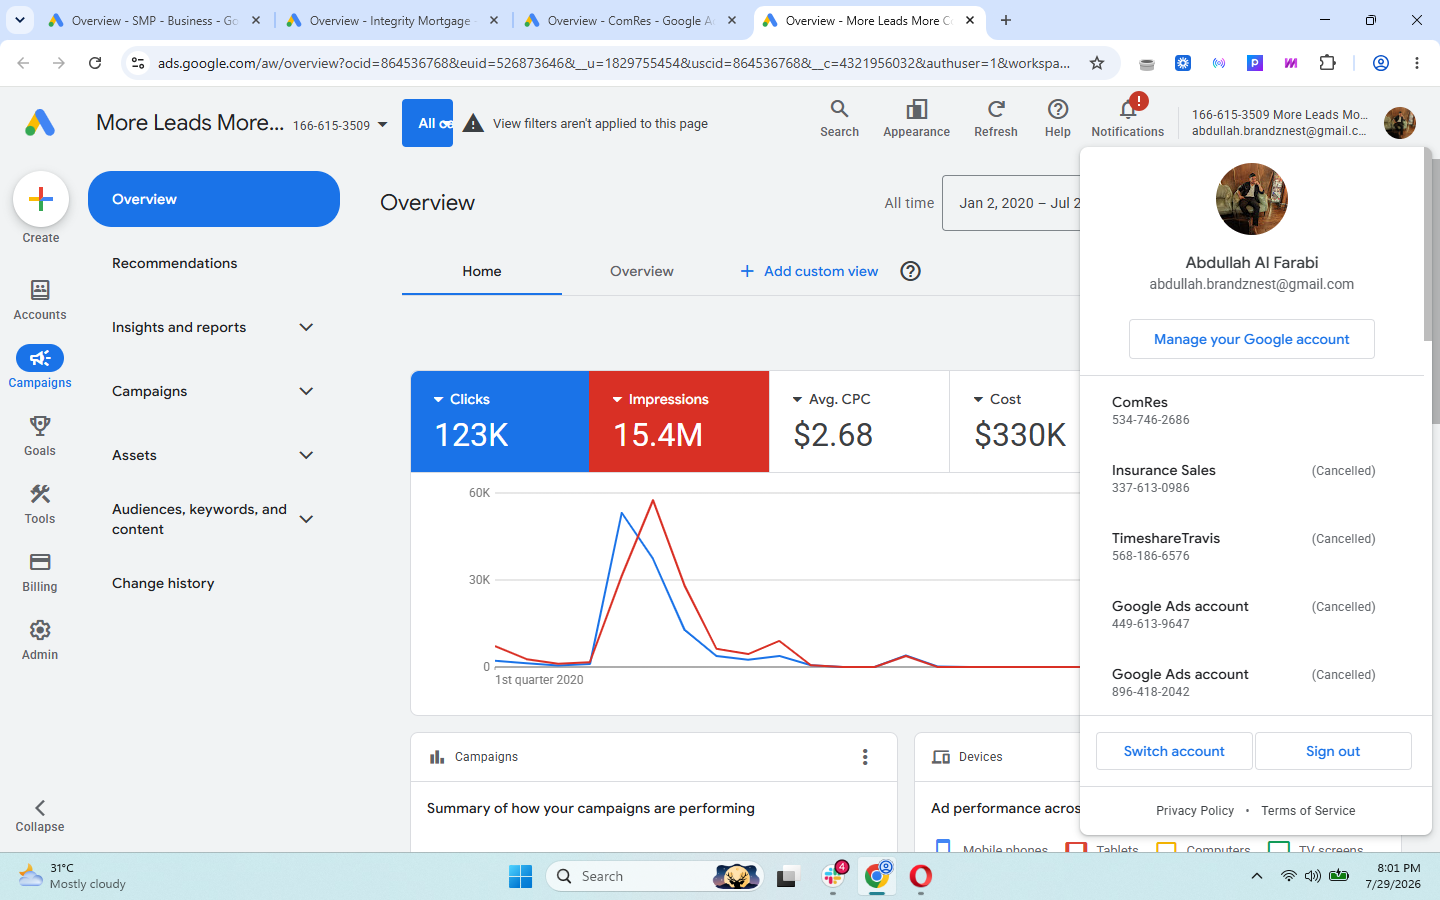This screenshot has width=1440, height=900.
Task: Expand Campaigns section in side menu
Action: pos(306,391)
